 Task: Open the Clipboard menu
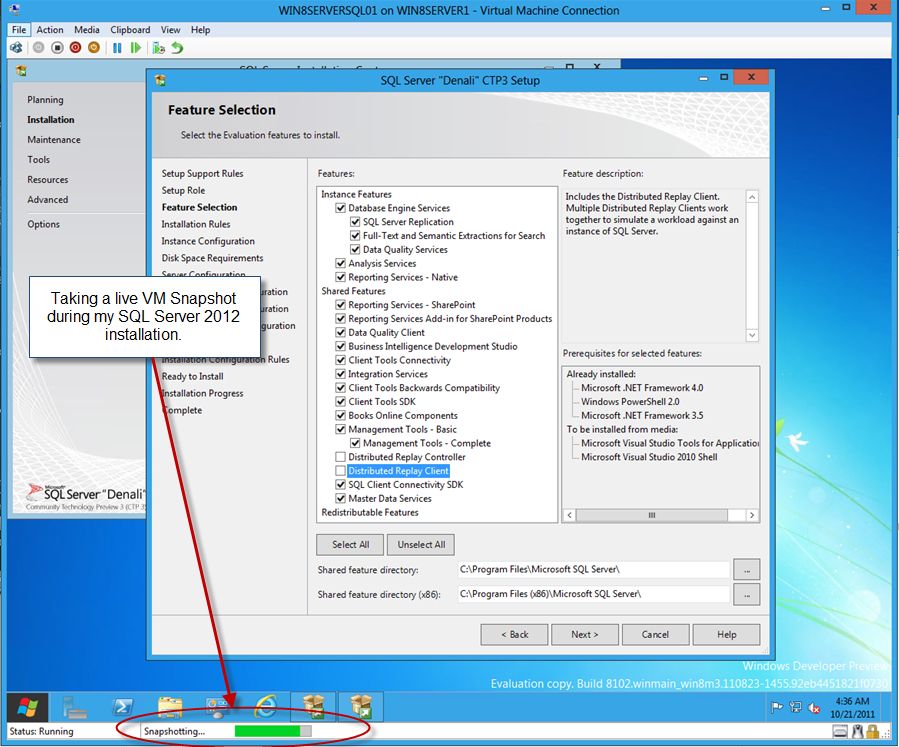(130, 30)
